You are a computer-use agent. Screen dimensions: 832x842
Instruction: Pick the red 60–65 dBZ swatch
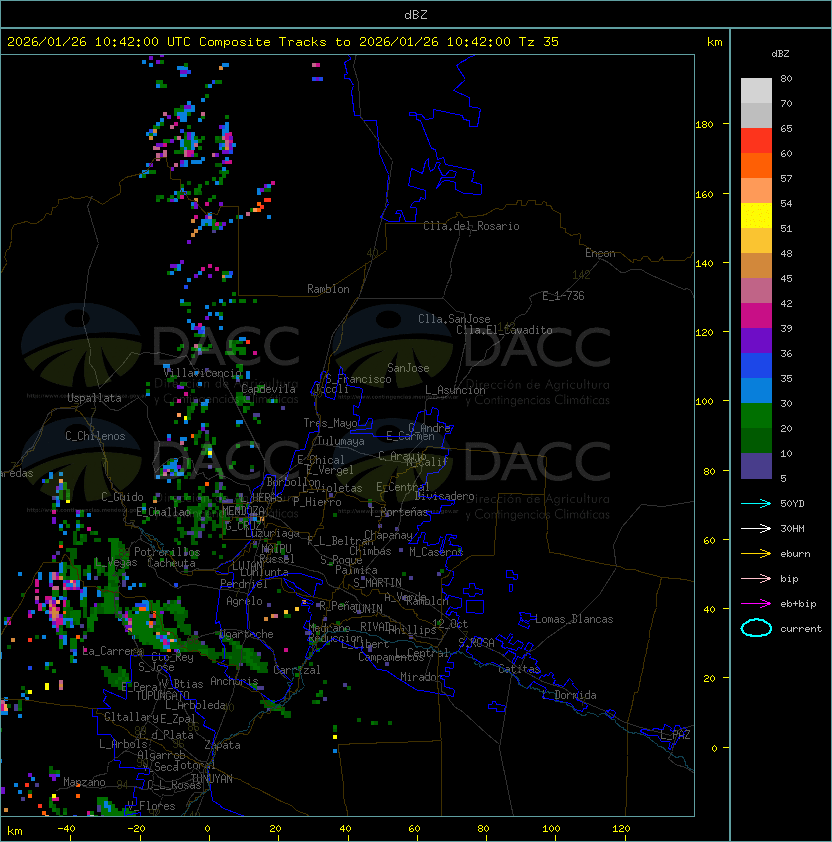coord(756,141)
